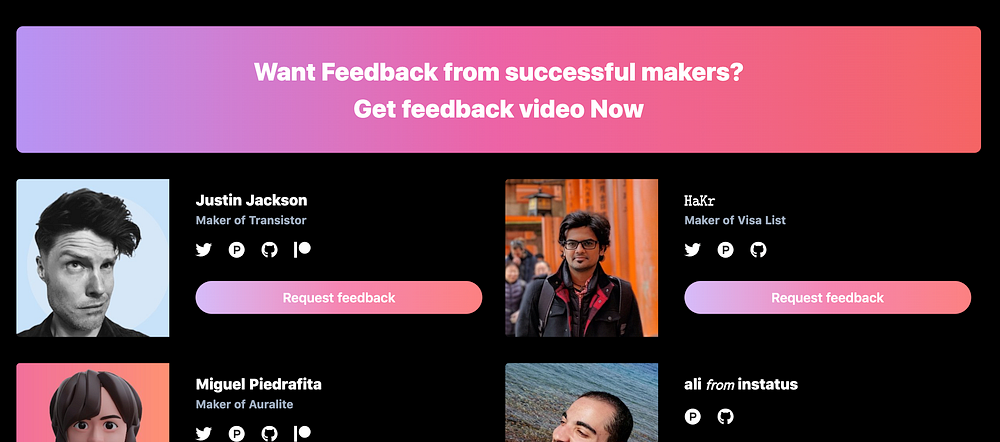Open ali from instatus GitHub icon
Screen dimensions: 1000x442
[725, 417]
